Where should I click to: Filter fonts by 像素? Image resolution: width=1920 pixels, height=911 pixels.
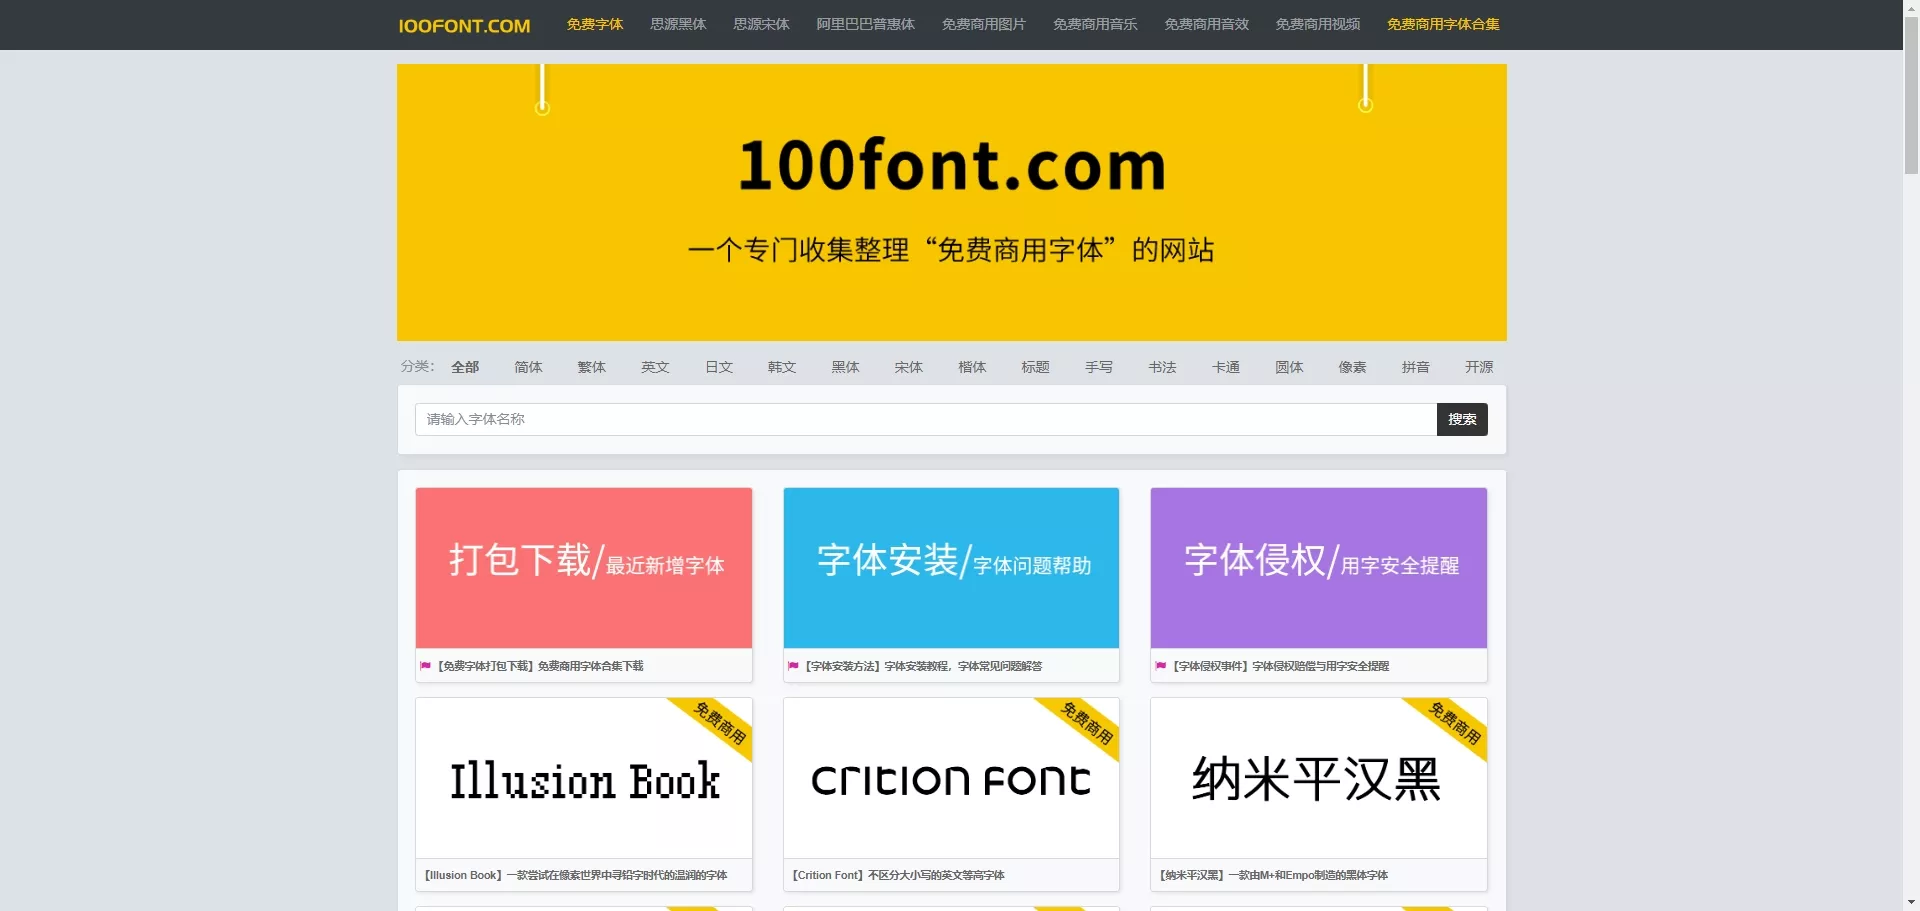click(x=1353, y=367)
